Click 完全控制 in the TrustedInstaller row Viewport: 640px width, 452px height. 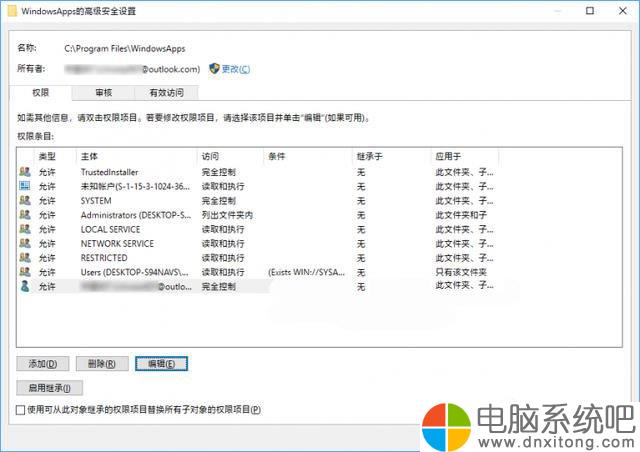pyautogui.click(x=218, y=172)
